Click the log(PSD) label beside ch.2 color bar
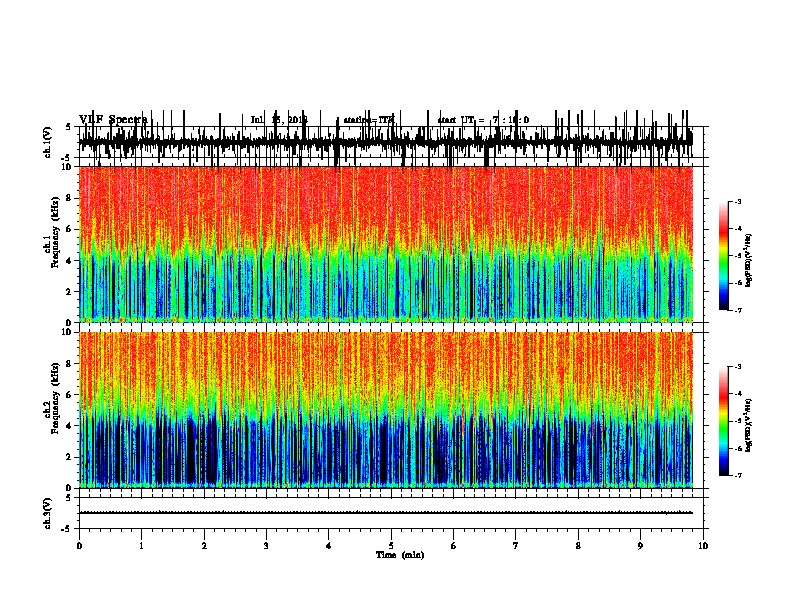Viewport: 792px width, 612px height. [x=749, y=426]
